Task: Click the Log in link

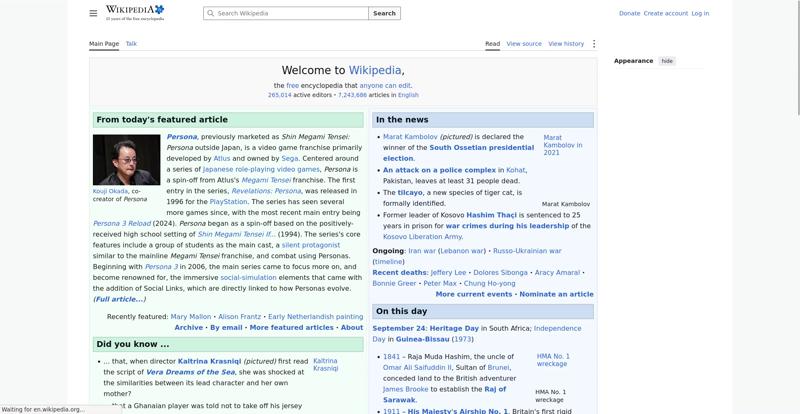Action: pos(700,13)
